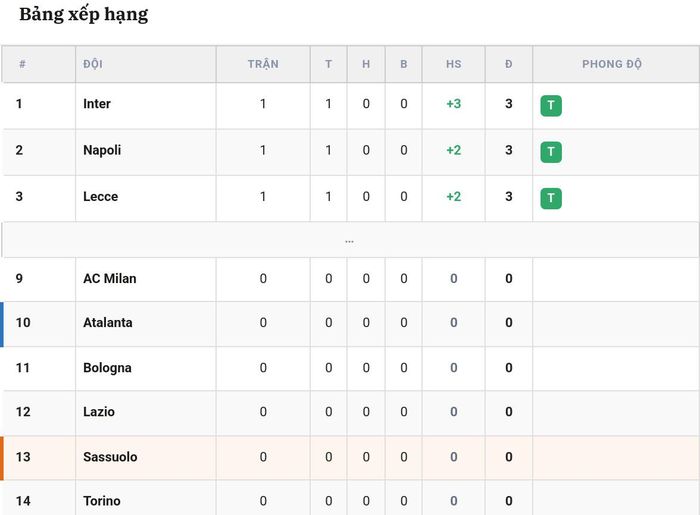Open the Napoli team link
Screen dimensions: 700x515
pos(102,150)
